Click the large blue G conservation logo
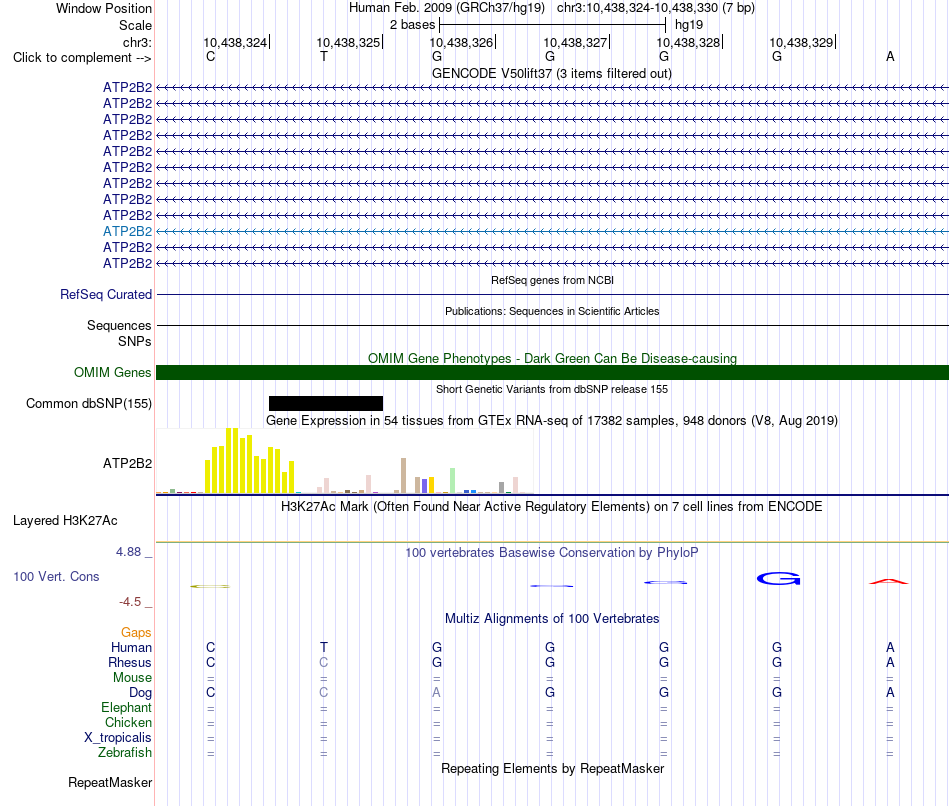This screenshot has height=806, width=950. (779, 579)
